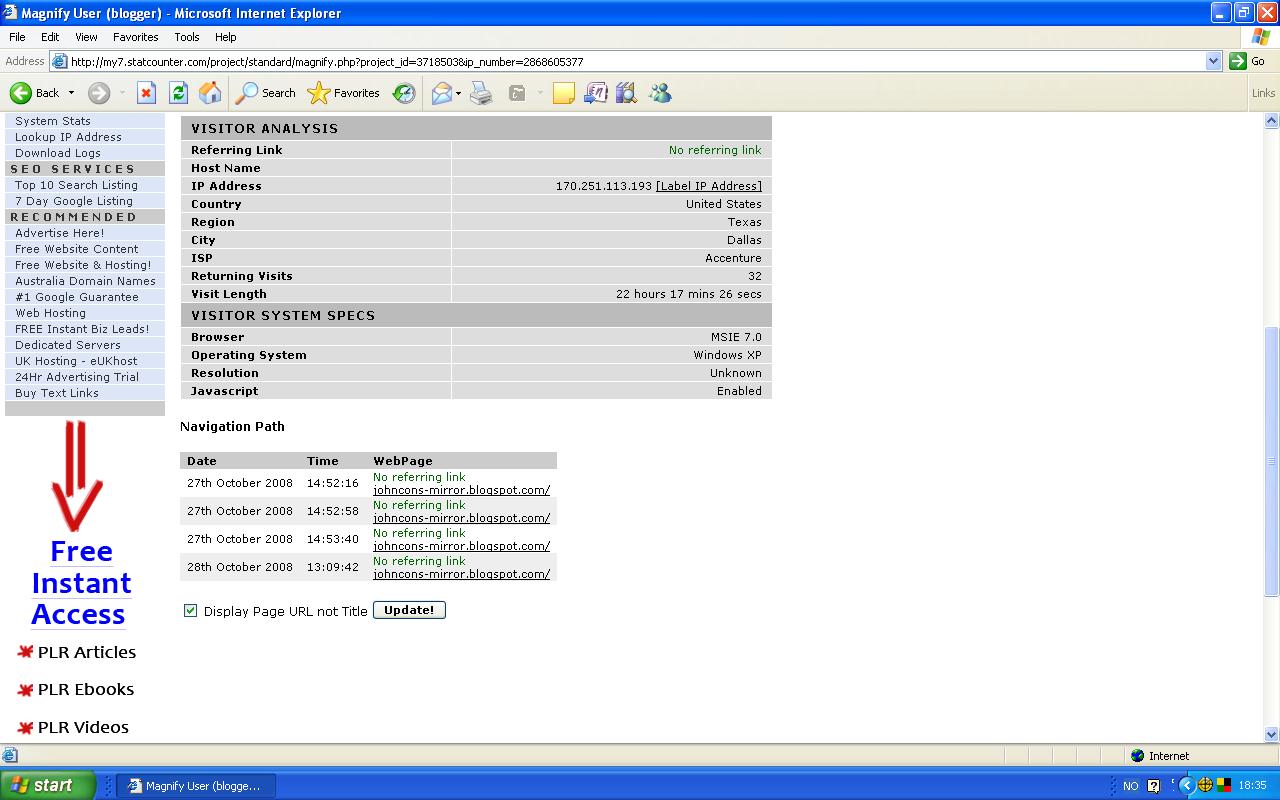Viewport: 1280px width, 800px height.
Task: Print the page with the printer icon
Action: click(x=482, y=93)
